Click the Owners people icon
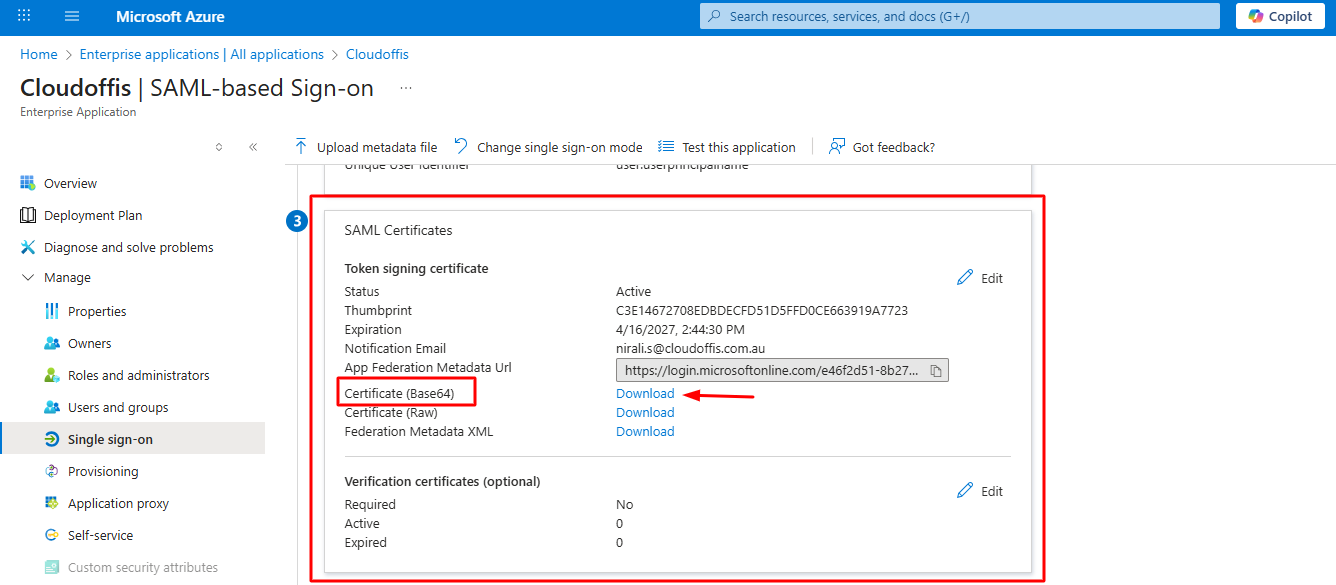Viewport: 1336px width, 585px height. pos(52,343)
